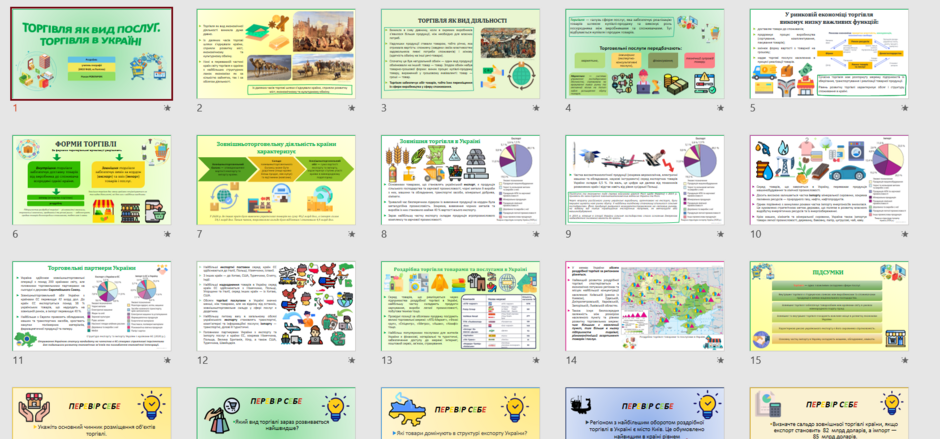Screen dimensions: 940x439
Task: Click the transition star icon under slide 14
Action: tap(721, 360)
